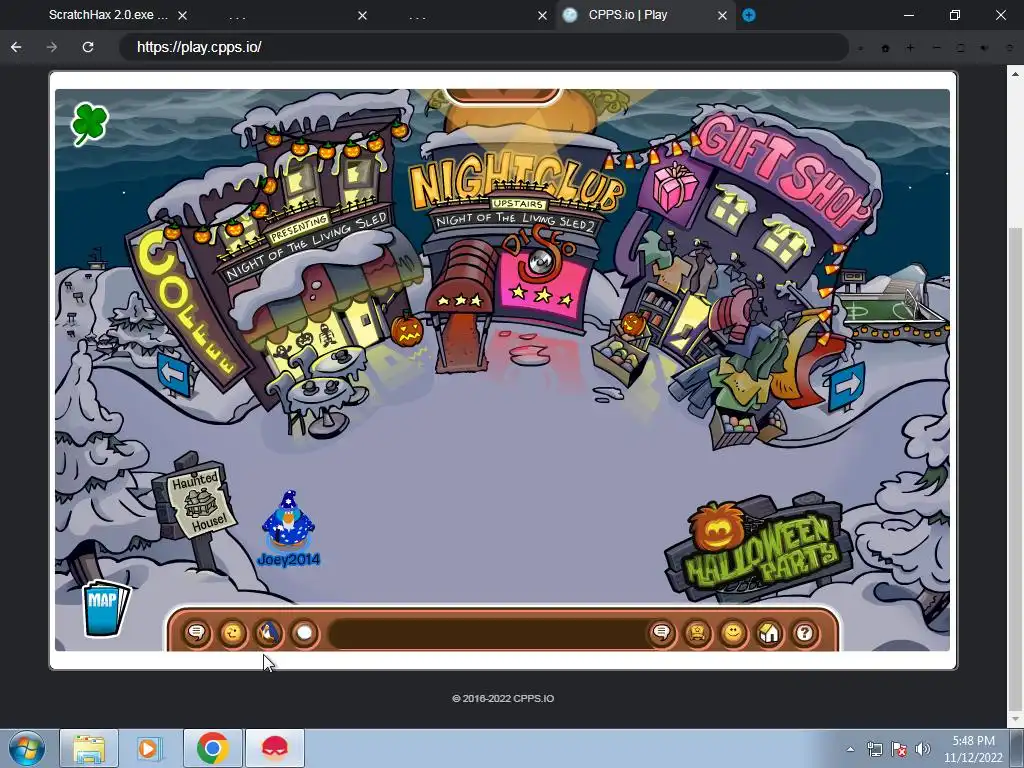
Task: Go back in browser history
Action: tap(16, 47)
